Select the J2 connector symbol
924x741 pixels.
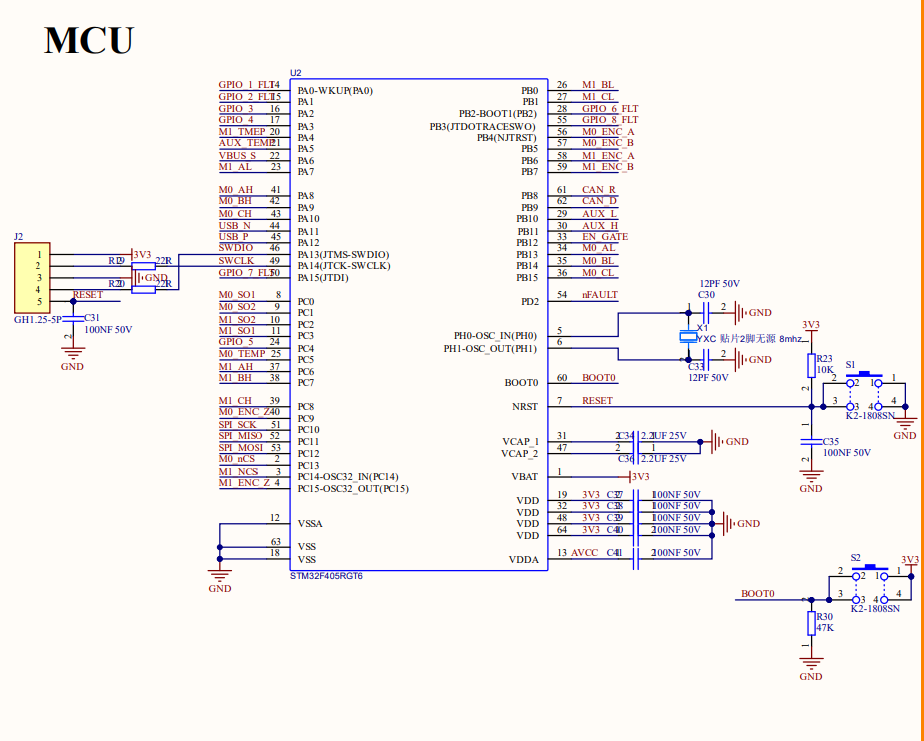coord(31,278)
